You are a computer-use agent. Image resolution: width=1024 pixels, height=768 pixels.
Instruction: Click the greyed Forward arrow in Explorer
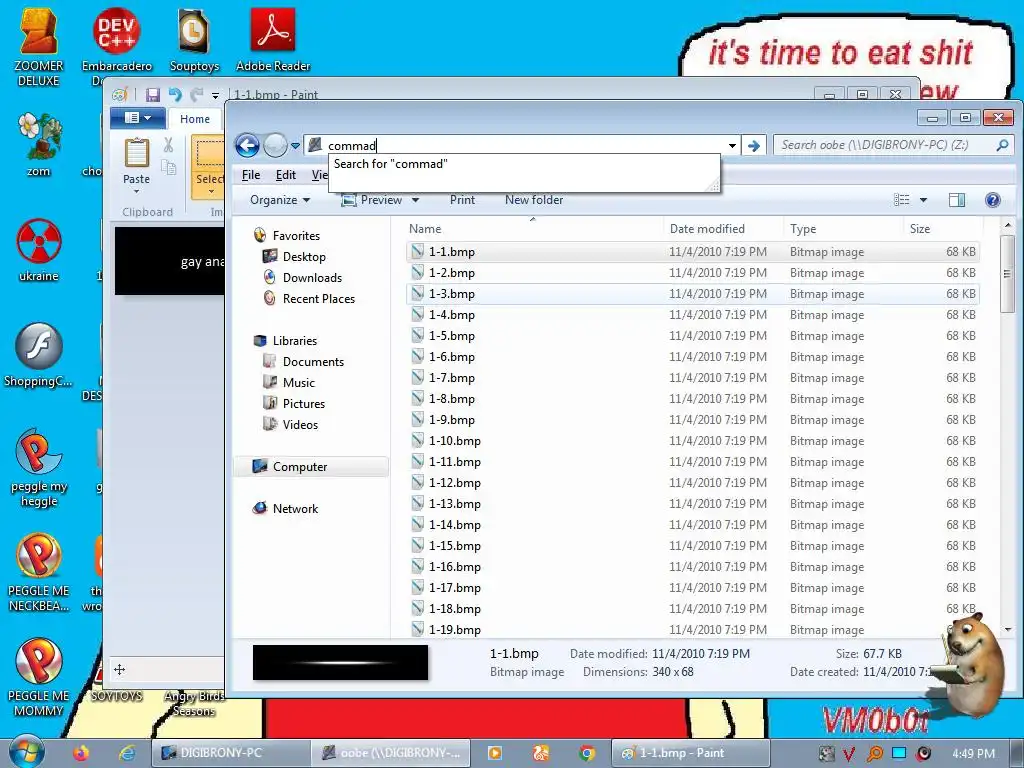point(275,145)
